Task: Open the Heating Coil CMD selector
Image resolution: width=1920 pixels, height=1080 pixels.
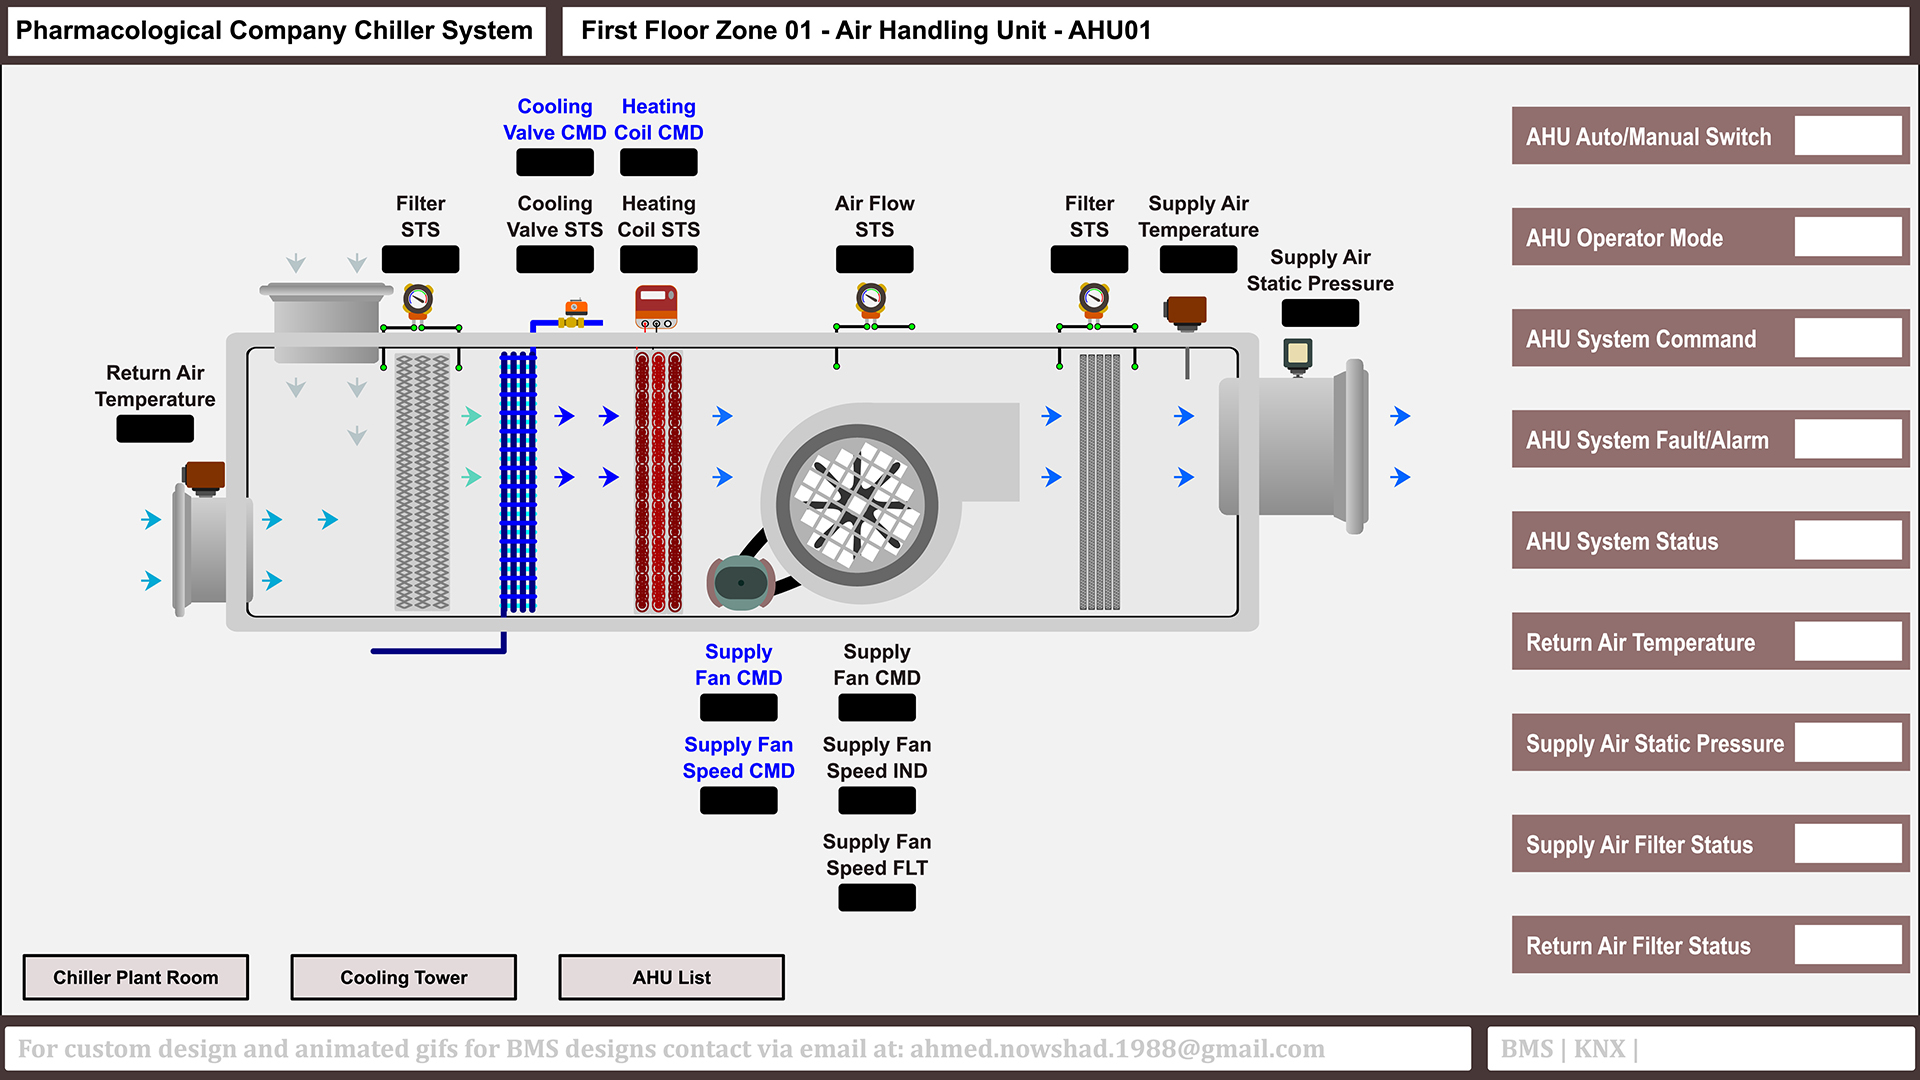Action: click(658, 161)
